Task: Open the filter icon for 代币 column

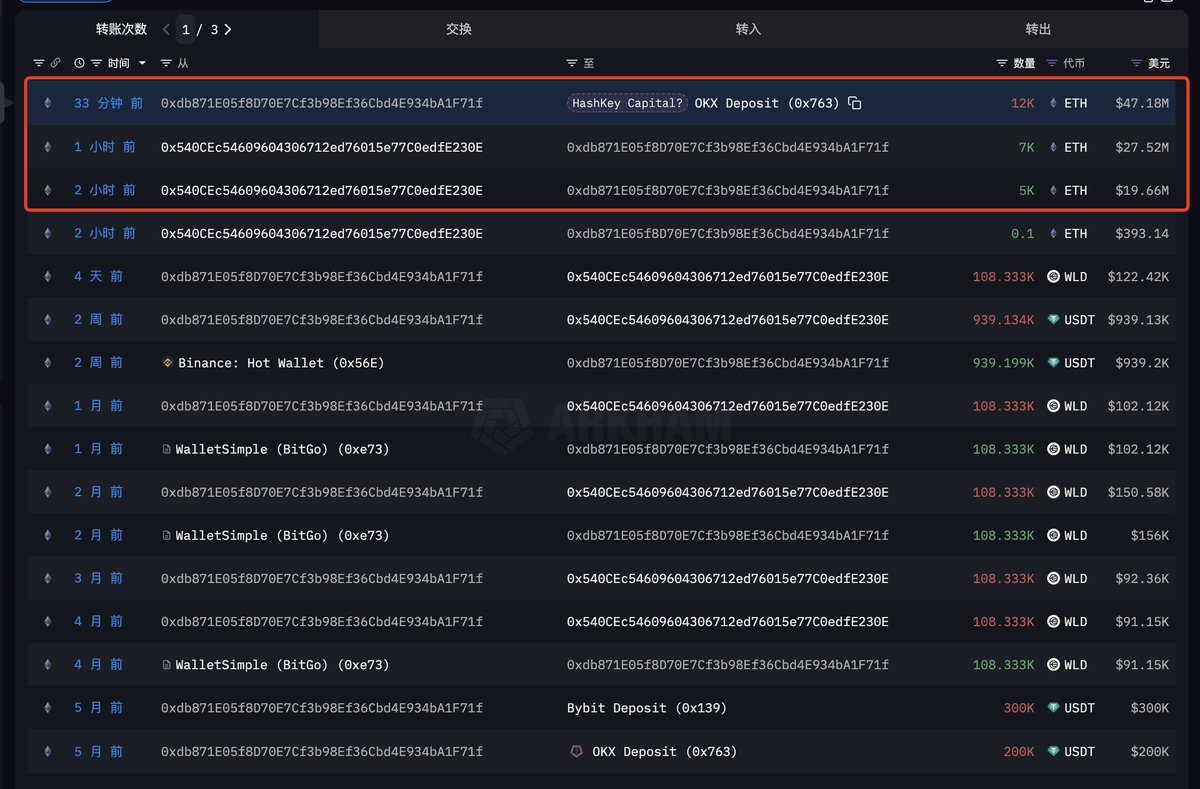Action: click(x=1052, y=63)
